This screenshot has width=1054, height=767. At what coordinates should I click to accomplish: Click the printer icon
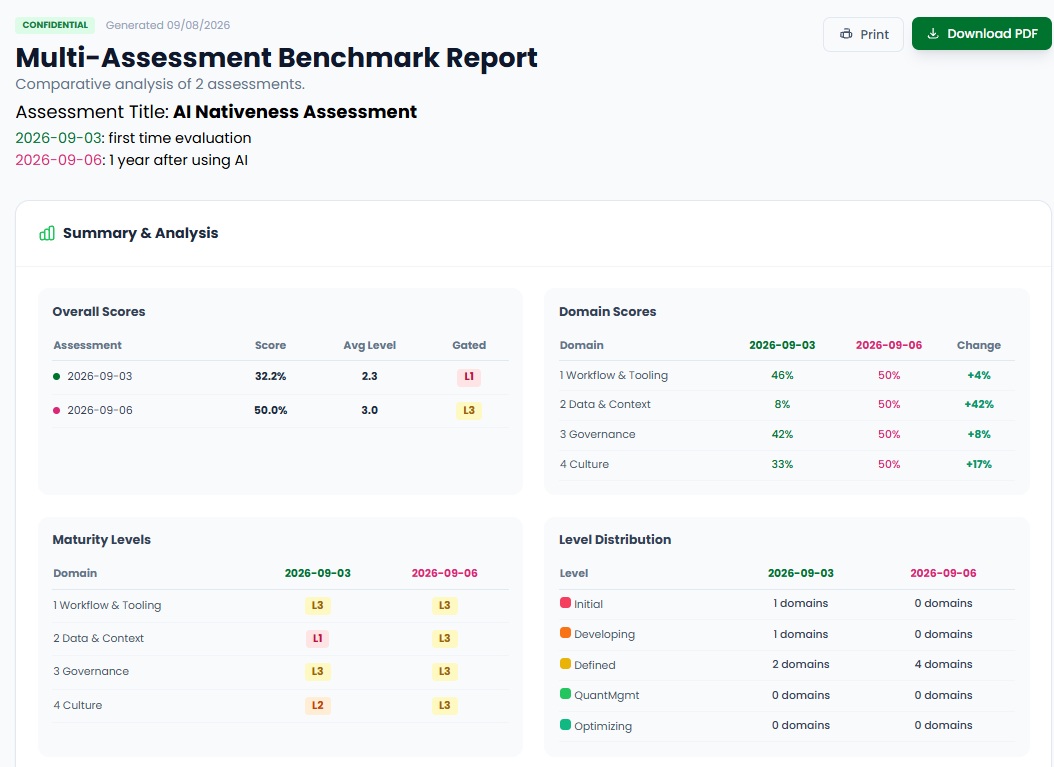(x=846, y=34)
